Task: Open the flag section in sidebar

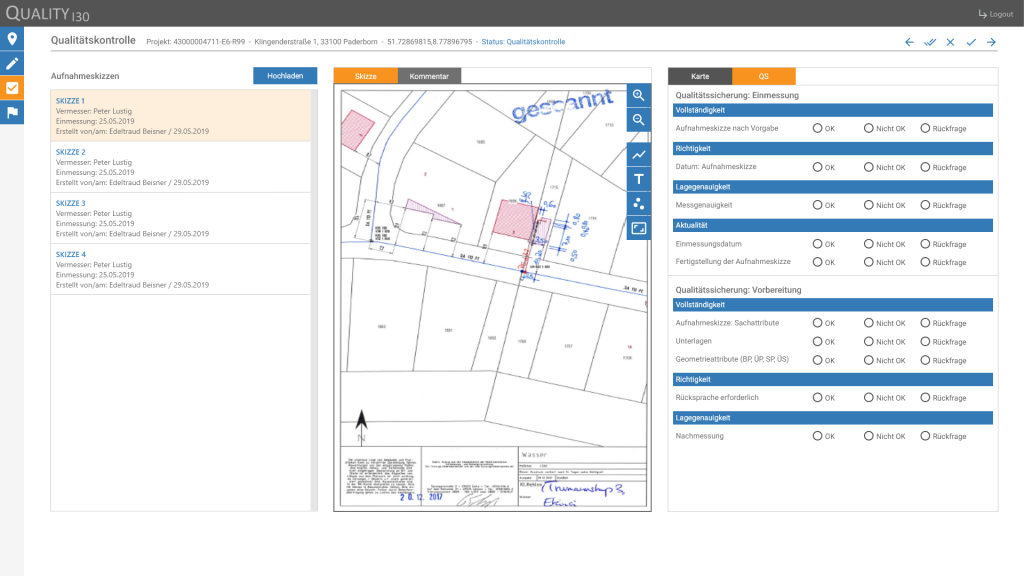Action: pos(12,112)
